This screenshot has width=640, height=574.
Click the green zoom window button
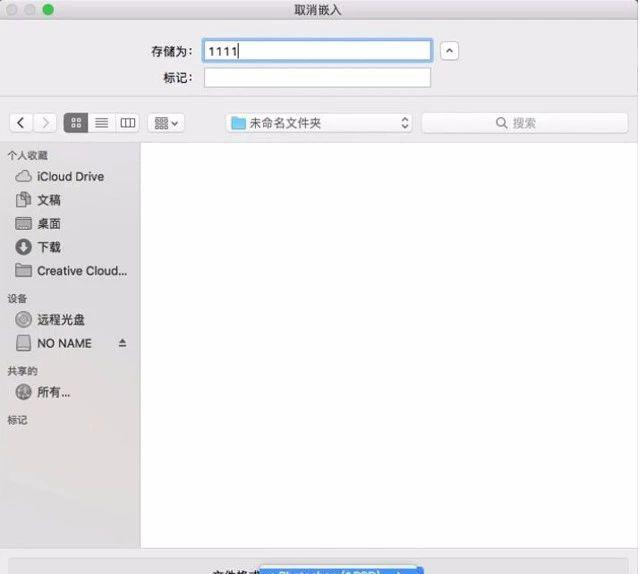tap(48, 9)
